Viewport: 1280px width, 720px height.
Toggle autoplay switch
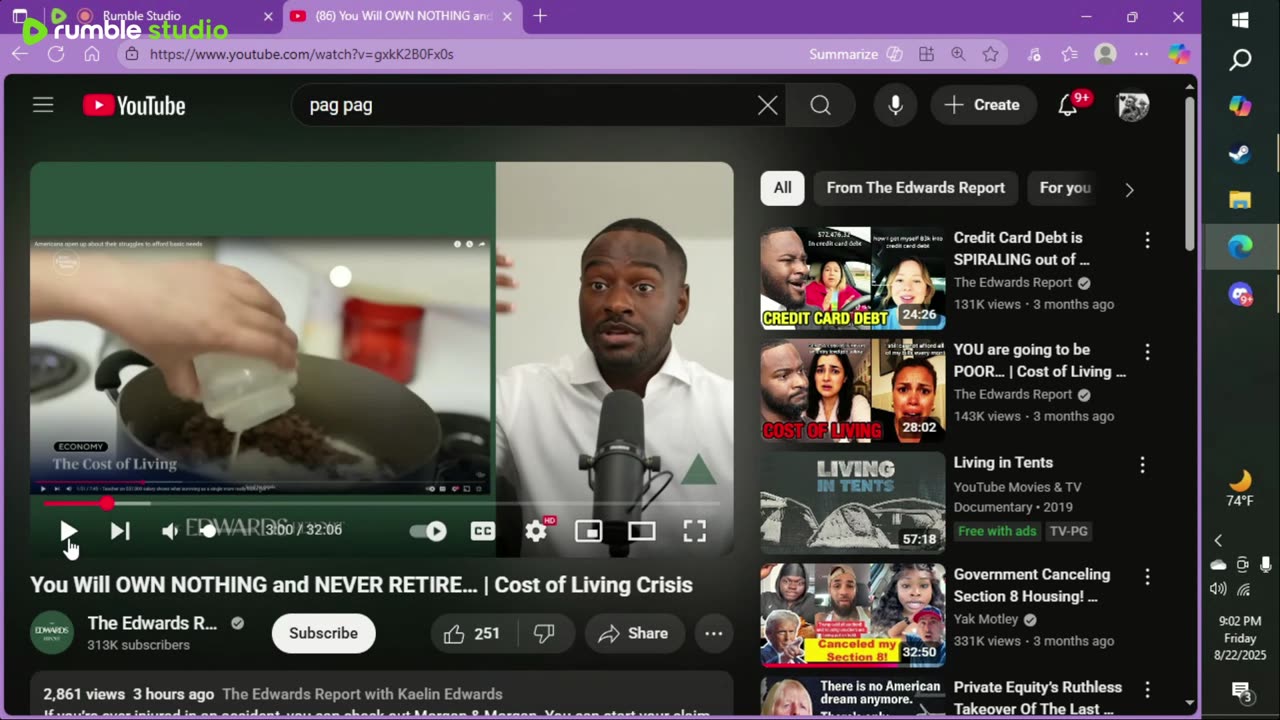click(x=429, y=531)
